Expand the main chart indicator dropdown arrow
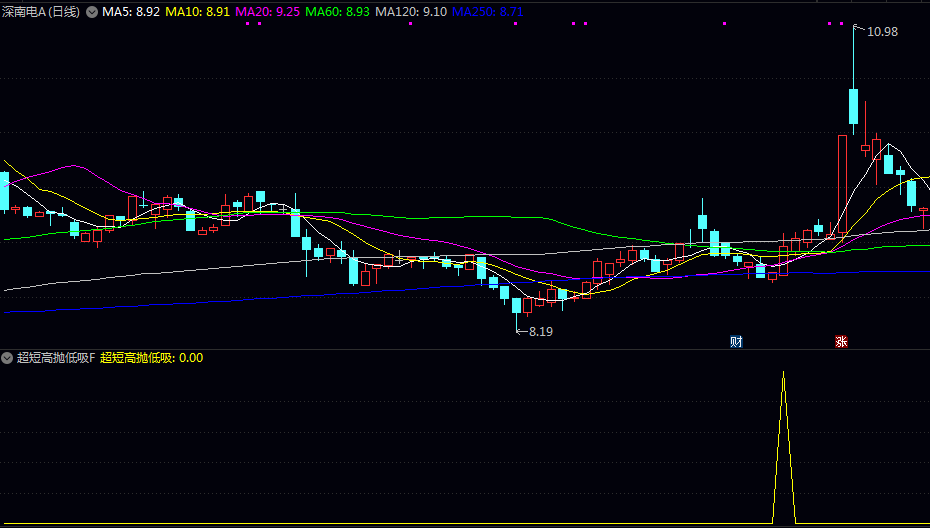 (x=92, y=12)
